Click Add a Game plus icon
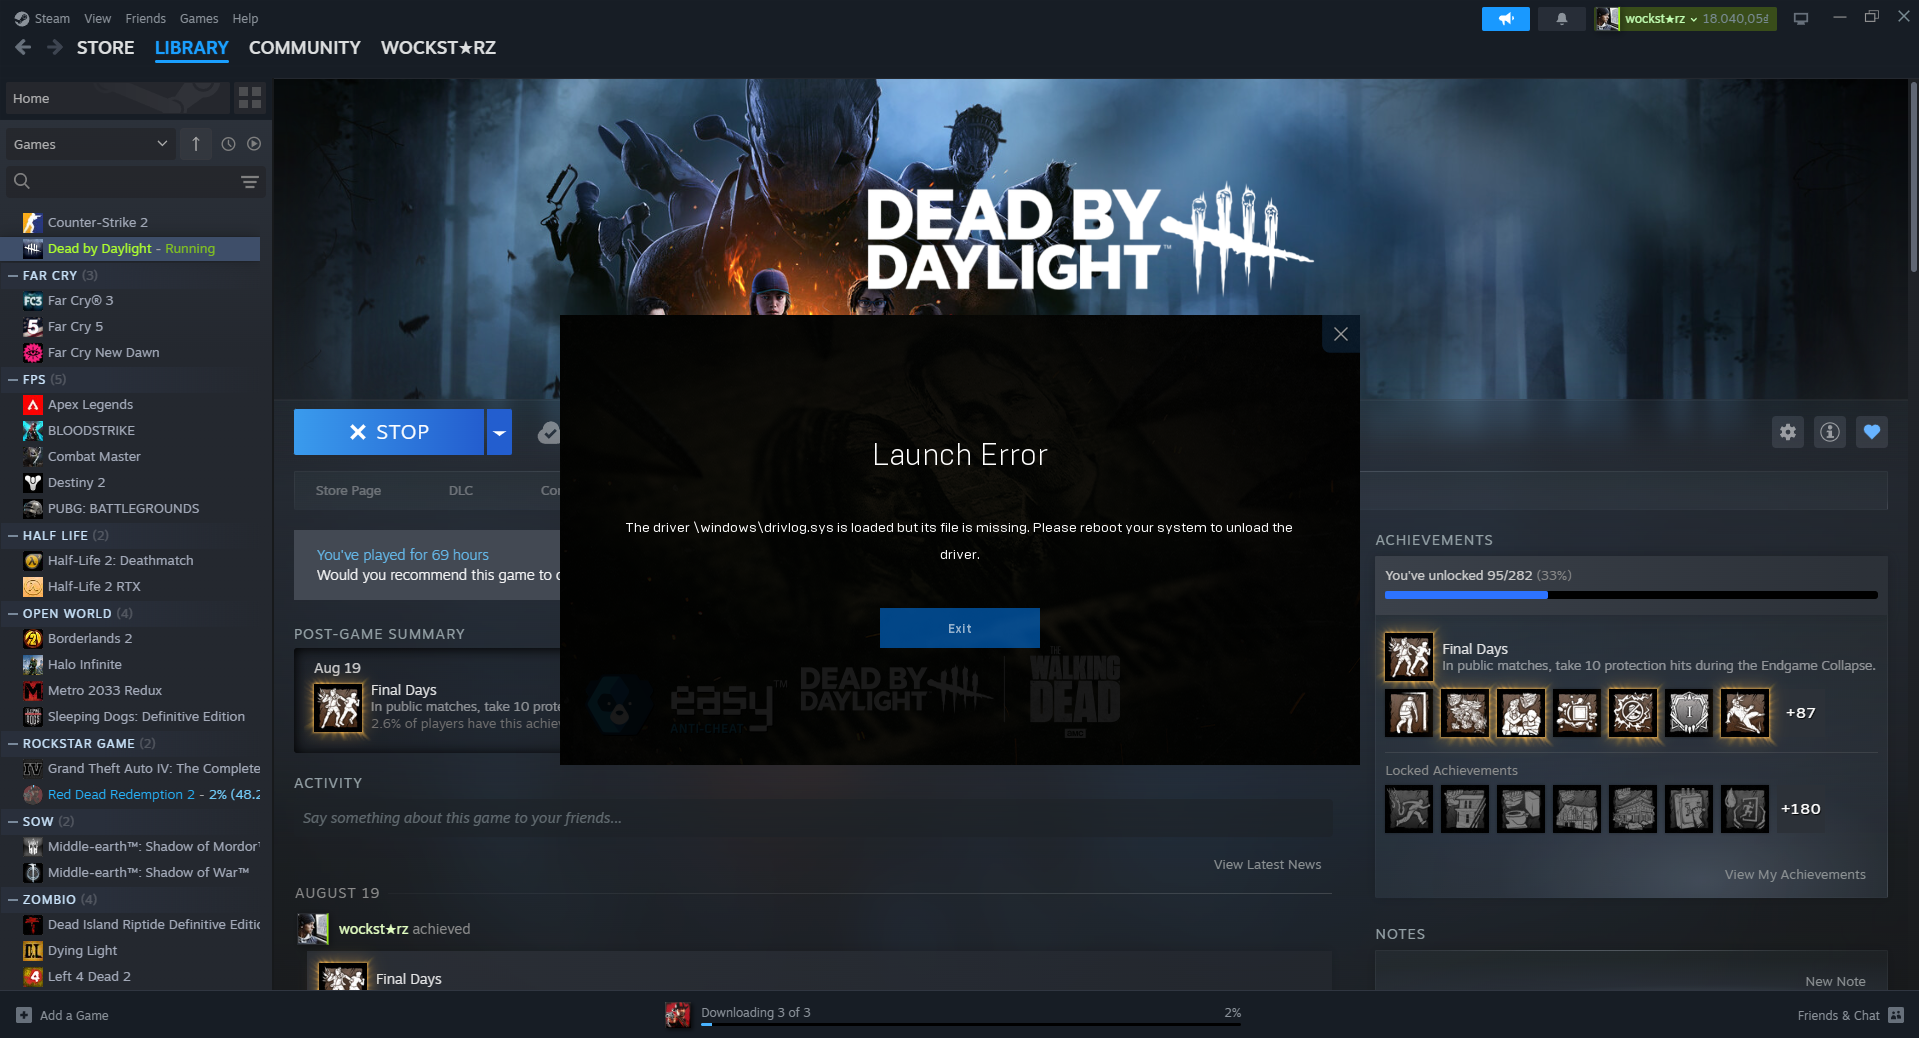The image size is (1919, 1038). point(24,1015)
